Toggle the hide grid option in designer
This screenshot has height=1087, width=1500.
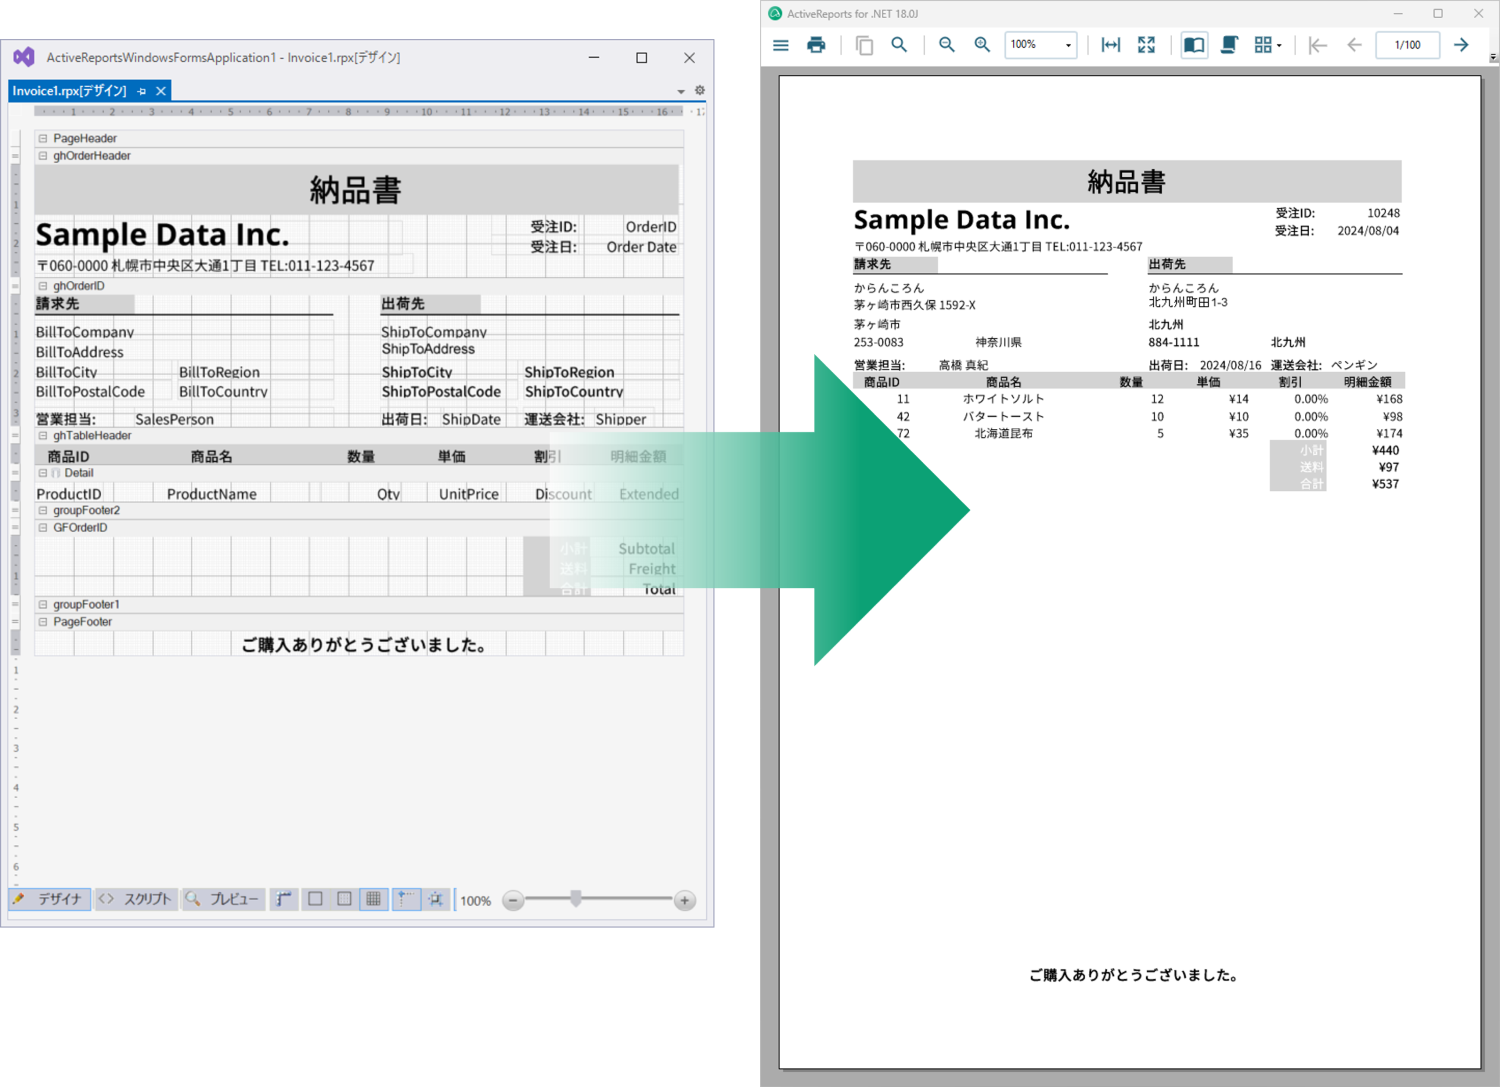click(x=315, y=899)
